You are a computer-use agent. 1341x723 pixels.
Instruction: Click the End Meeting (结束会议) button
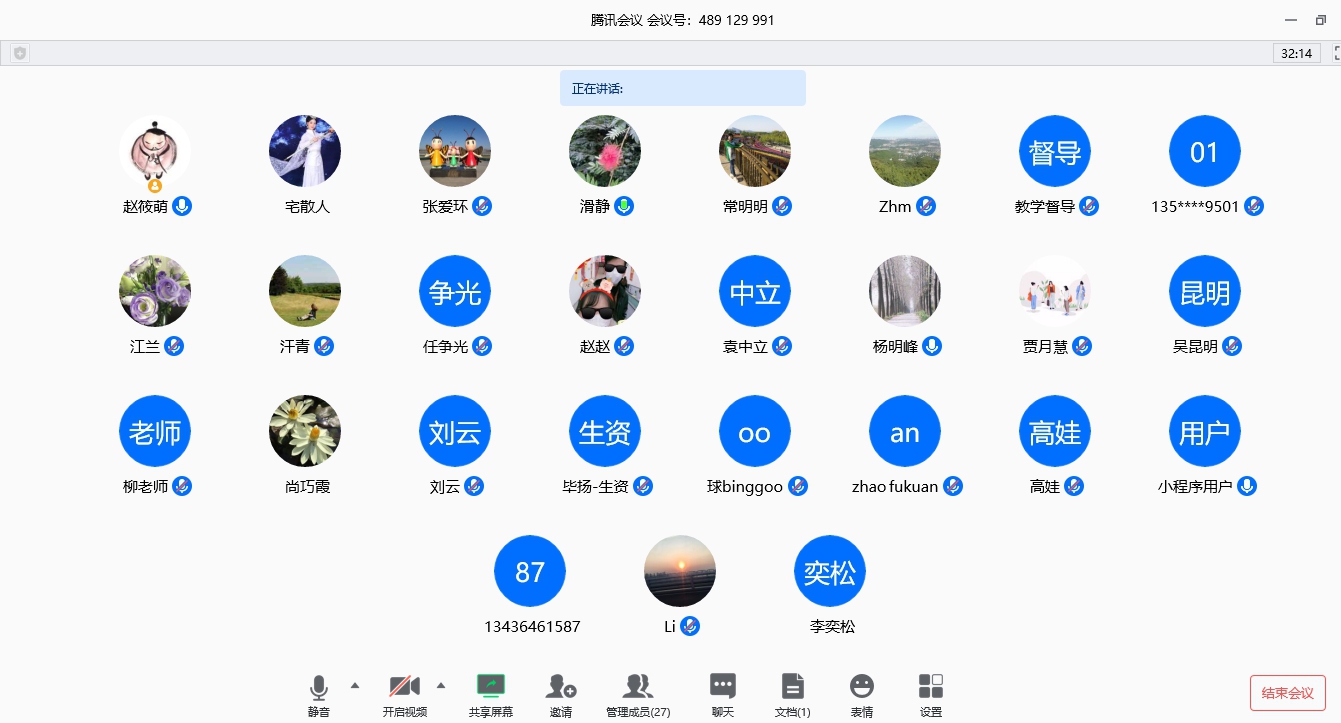pos(1287,693)
